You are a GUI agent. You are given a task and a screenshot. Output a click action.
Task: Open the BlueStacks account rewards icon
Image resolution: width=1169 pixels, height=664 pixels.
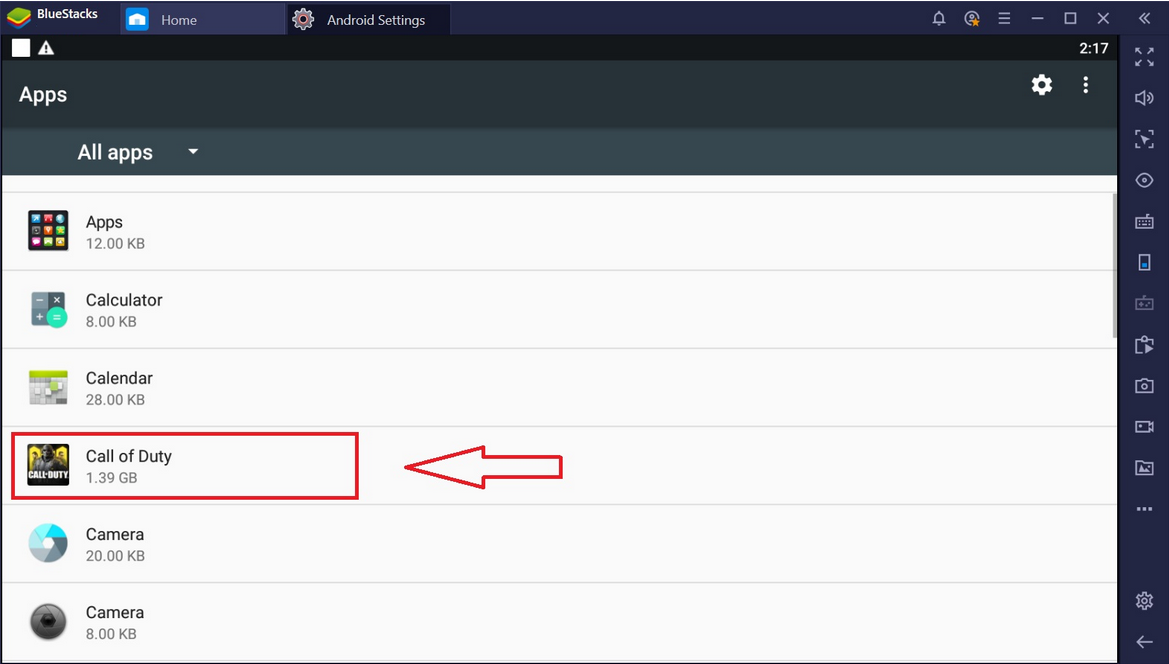(971, 19)
